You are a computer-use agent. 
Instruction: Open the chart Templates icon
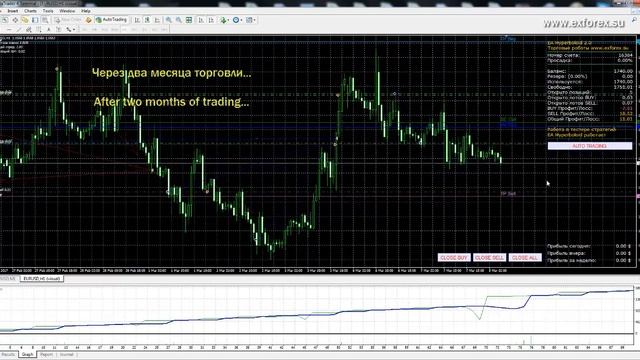point(249,20)
